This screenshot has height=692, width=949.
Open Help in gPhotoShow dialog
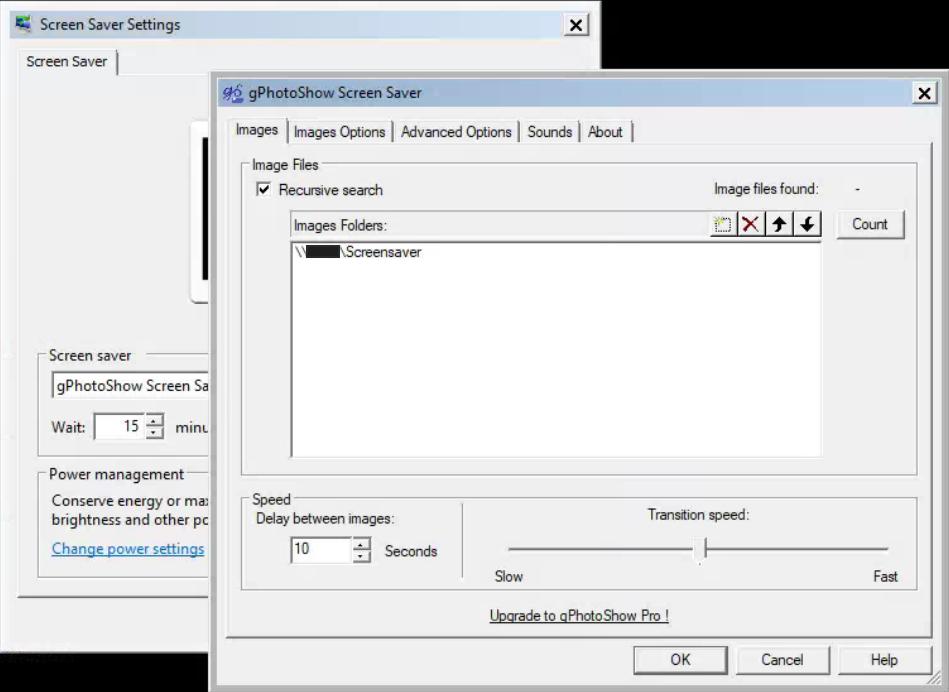click(884, 660)
